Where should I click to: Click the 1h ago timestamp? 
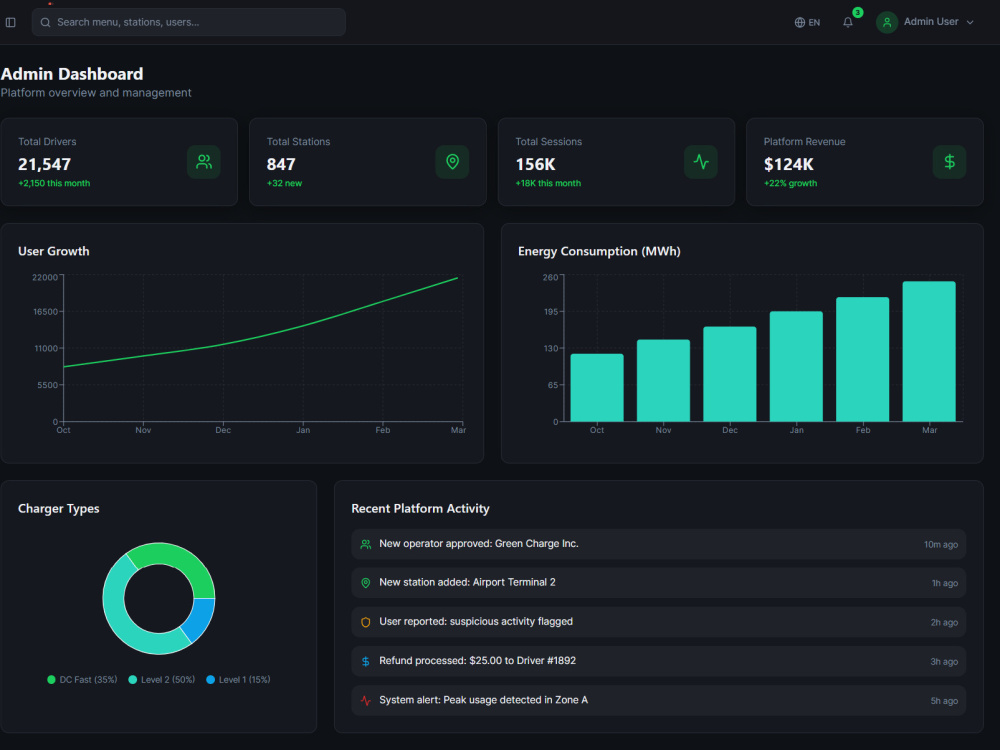pyautogui.click(x=945, y=583)
